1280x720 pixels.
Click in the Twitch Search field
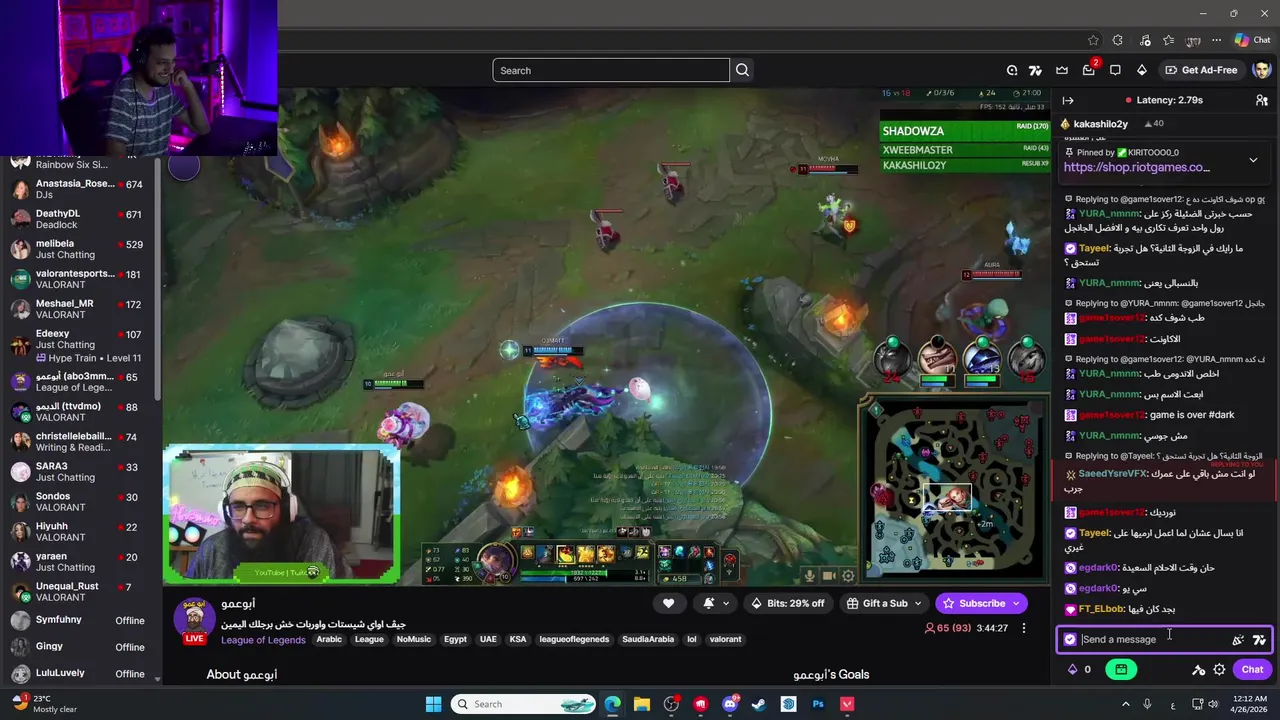click(x=611, y=70)
